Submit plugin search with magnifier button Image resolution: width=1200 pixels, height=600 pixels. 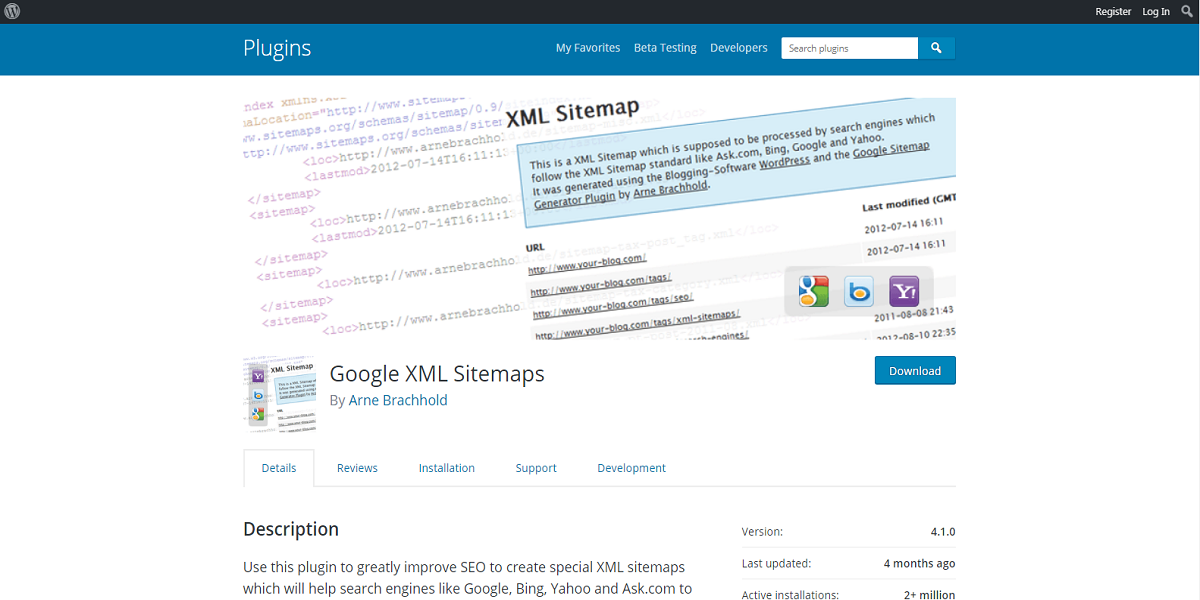tap(937, 48)
